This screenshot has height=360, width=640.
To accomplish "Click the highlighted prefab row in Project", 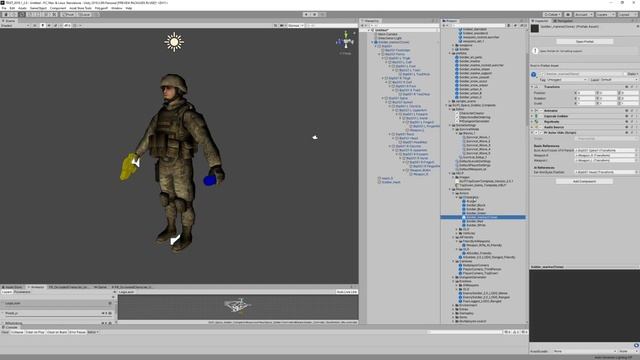I will (483, 218).
